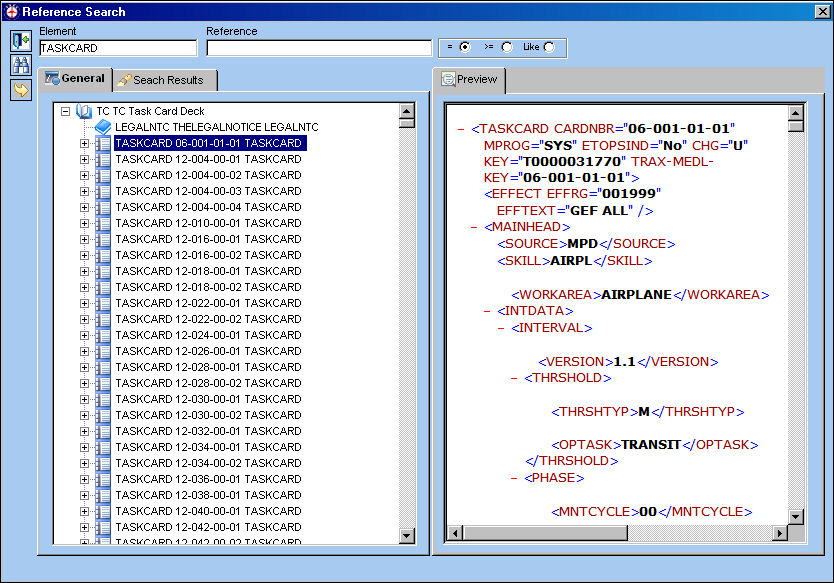The width and height of the screenshot is (834, 583).
Task: Expand TASKCARD 12-028-00-01 node
Action: (x=84, y=367)
